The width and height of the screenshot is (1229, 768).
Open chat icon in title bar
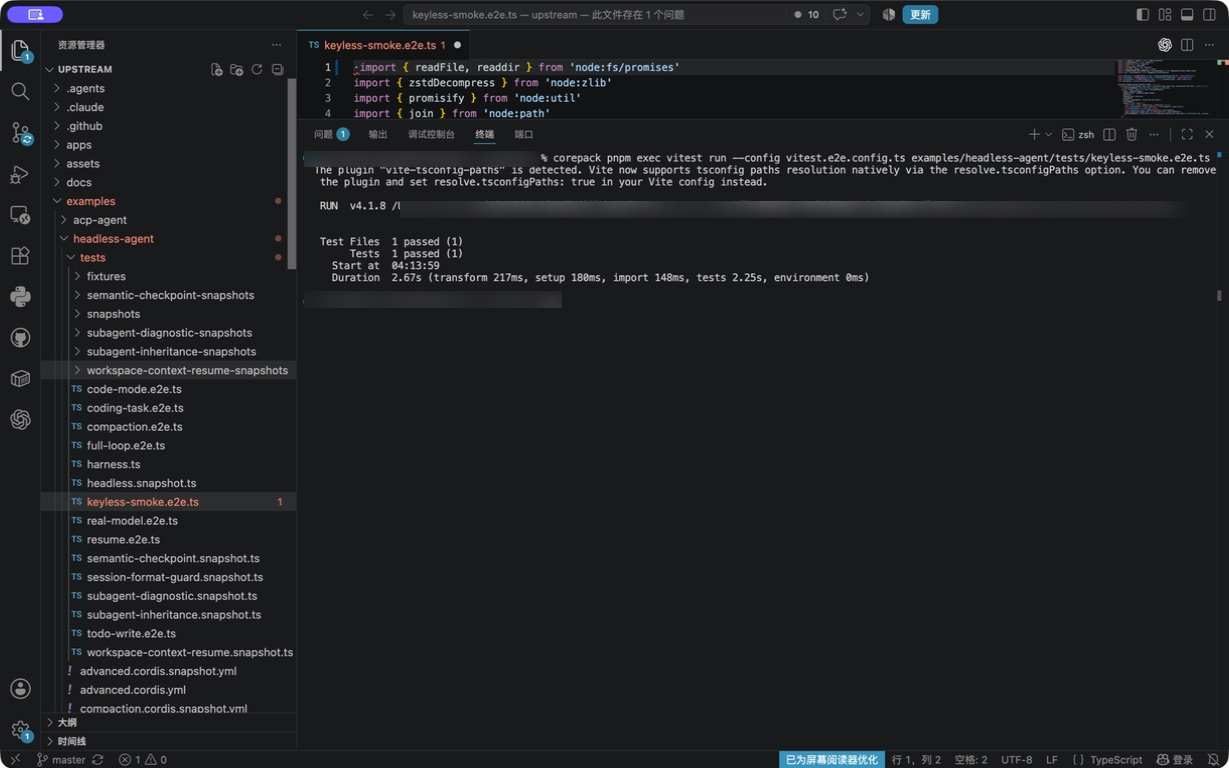pos(840,14)
